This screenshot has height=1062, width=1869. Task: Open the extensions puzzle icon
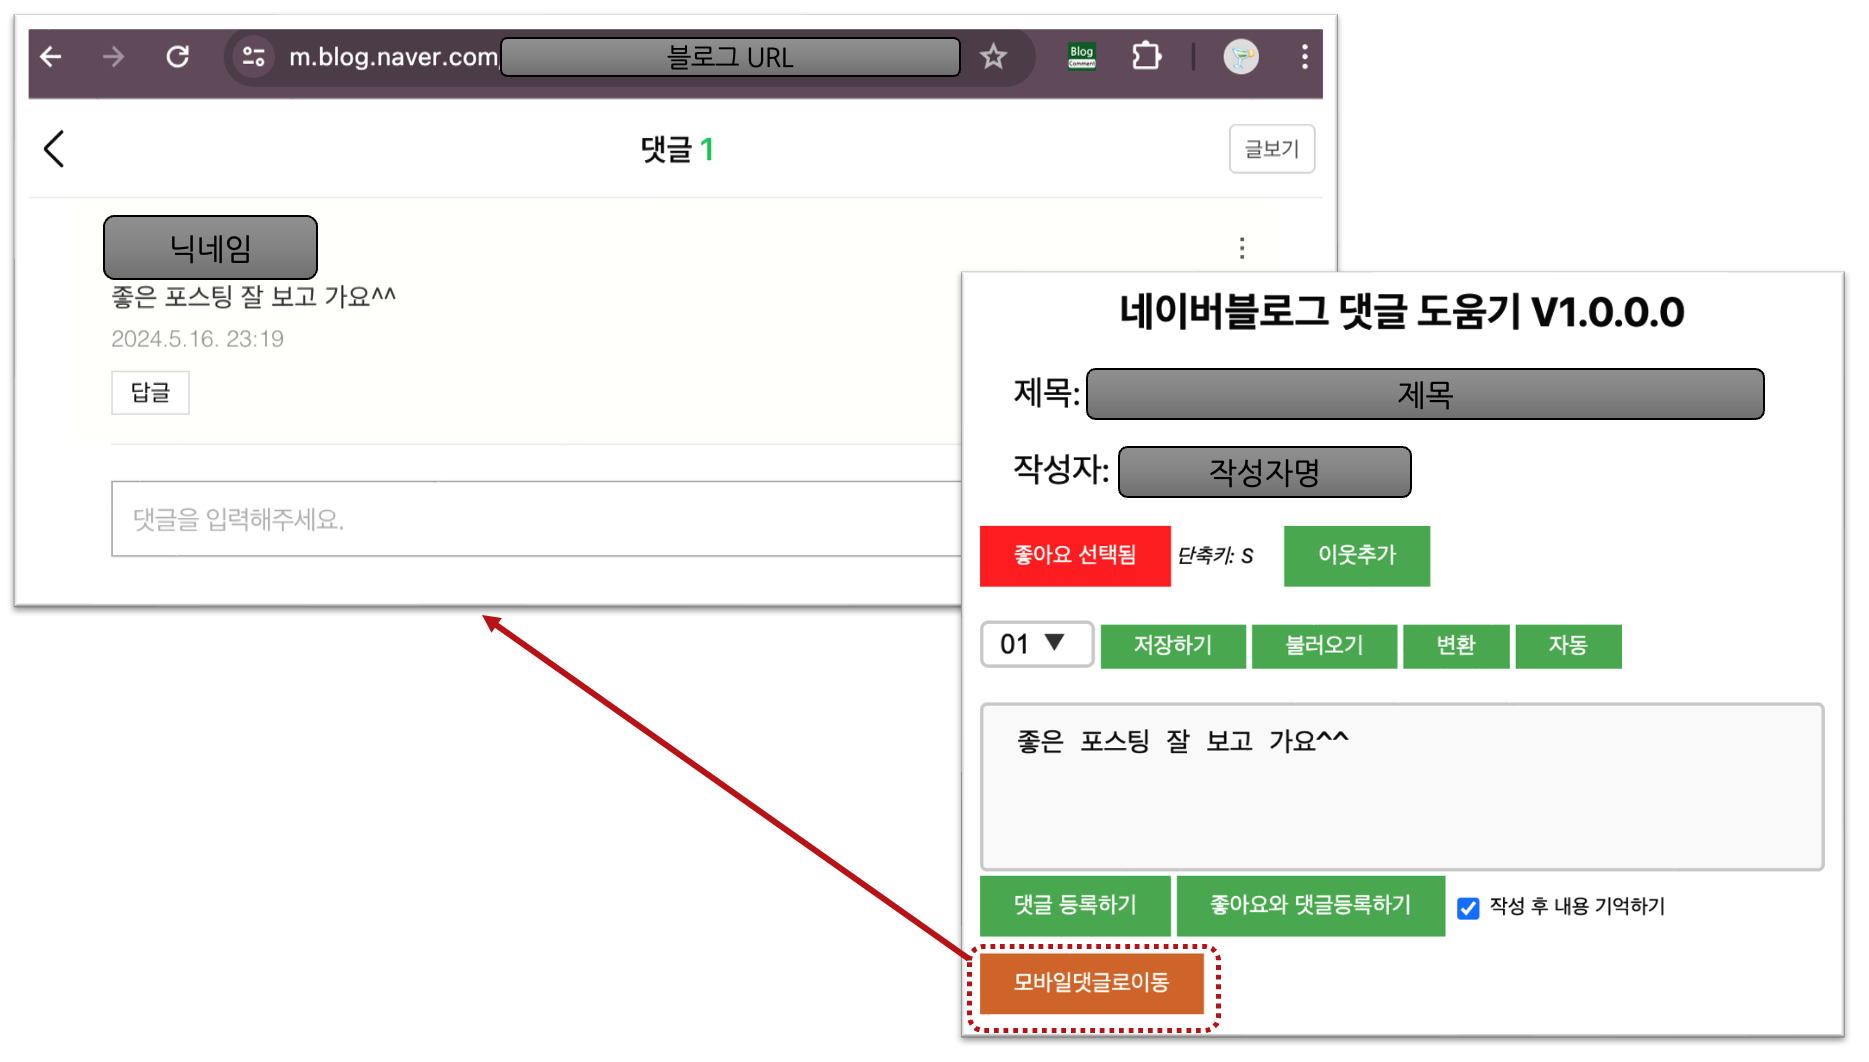pyautogui.click(x=1146, y=56)
